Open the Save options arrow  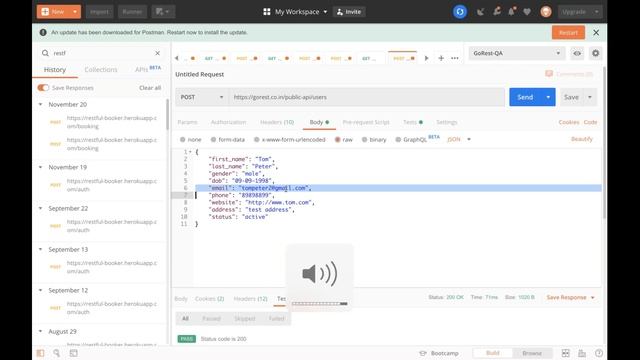click(590, 97)
